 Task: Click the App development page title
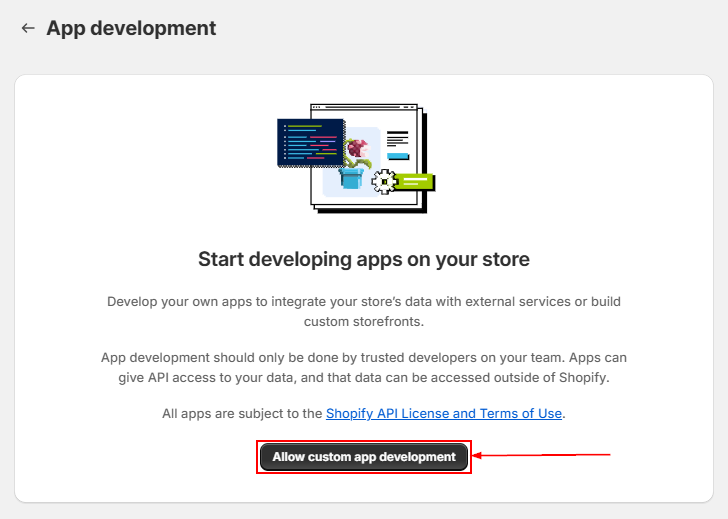point(131,28)
